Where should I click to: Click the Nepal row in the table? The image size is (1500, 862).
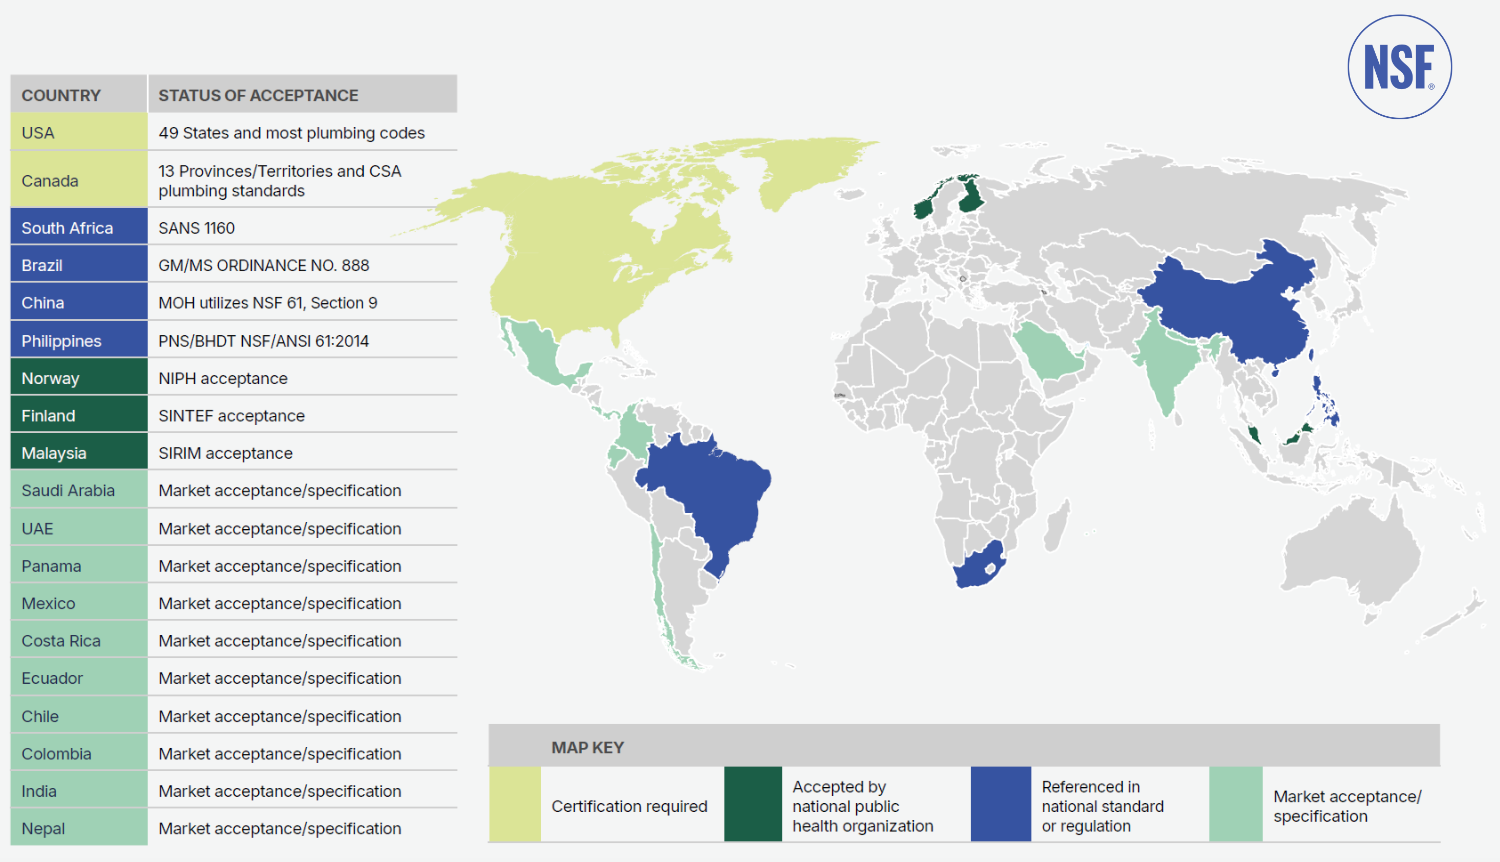coord(79,828)
